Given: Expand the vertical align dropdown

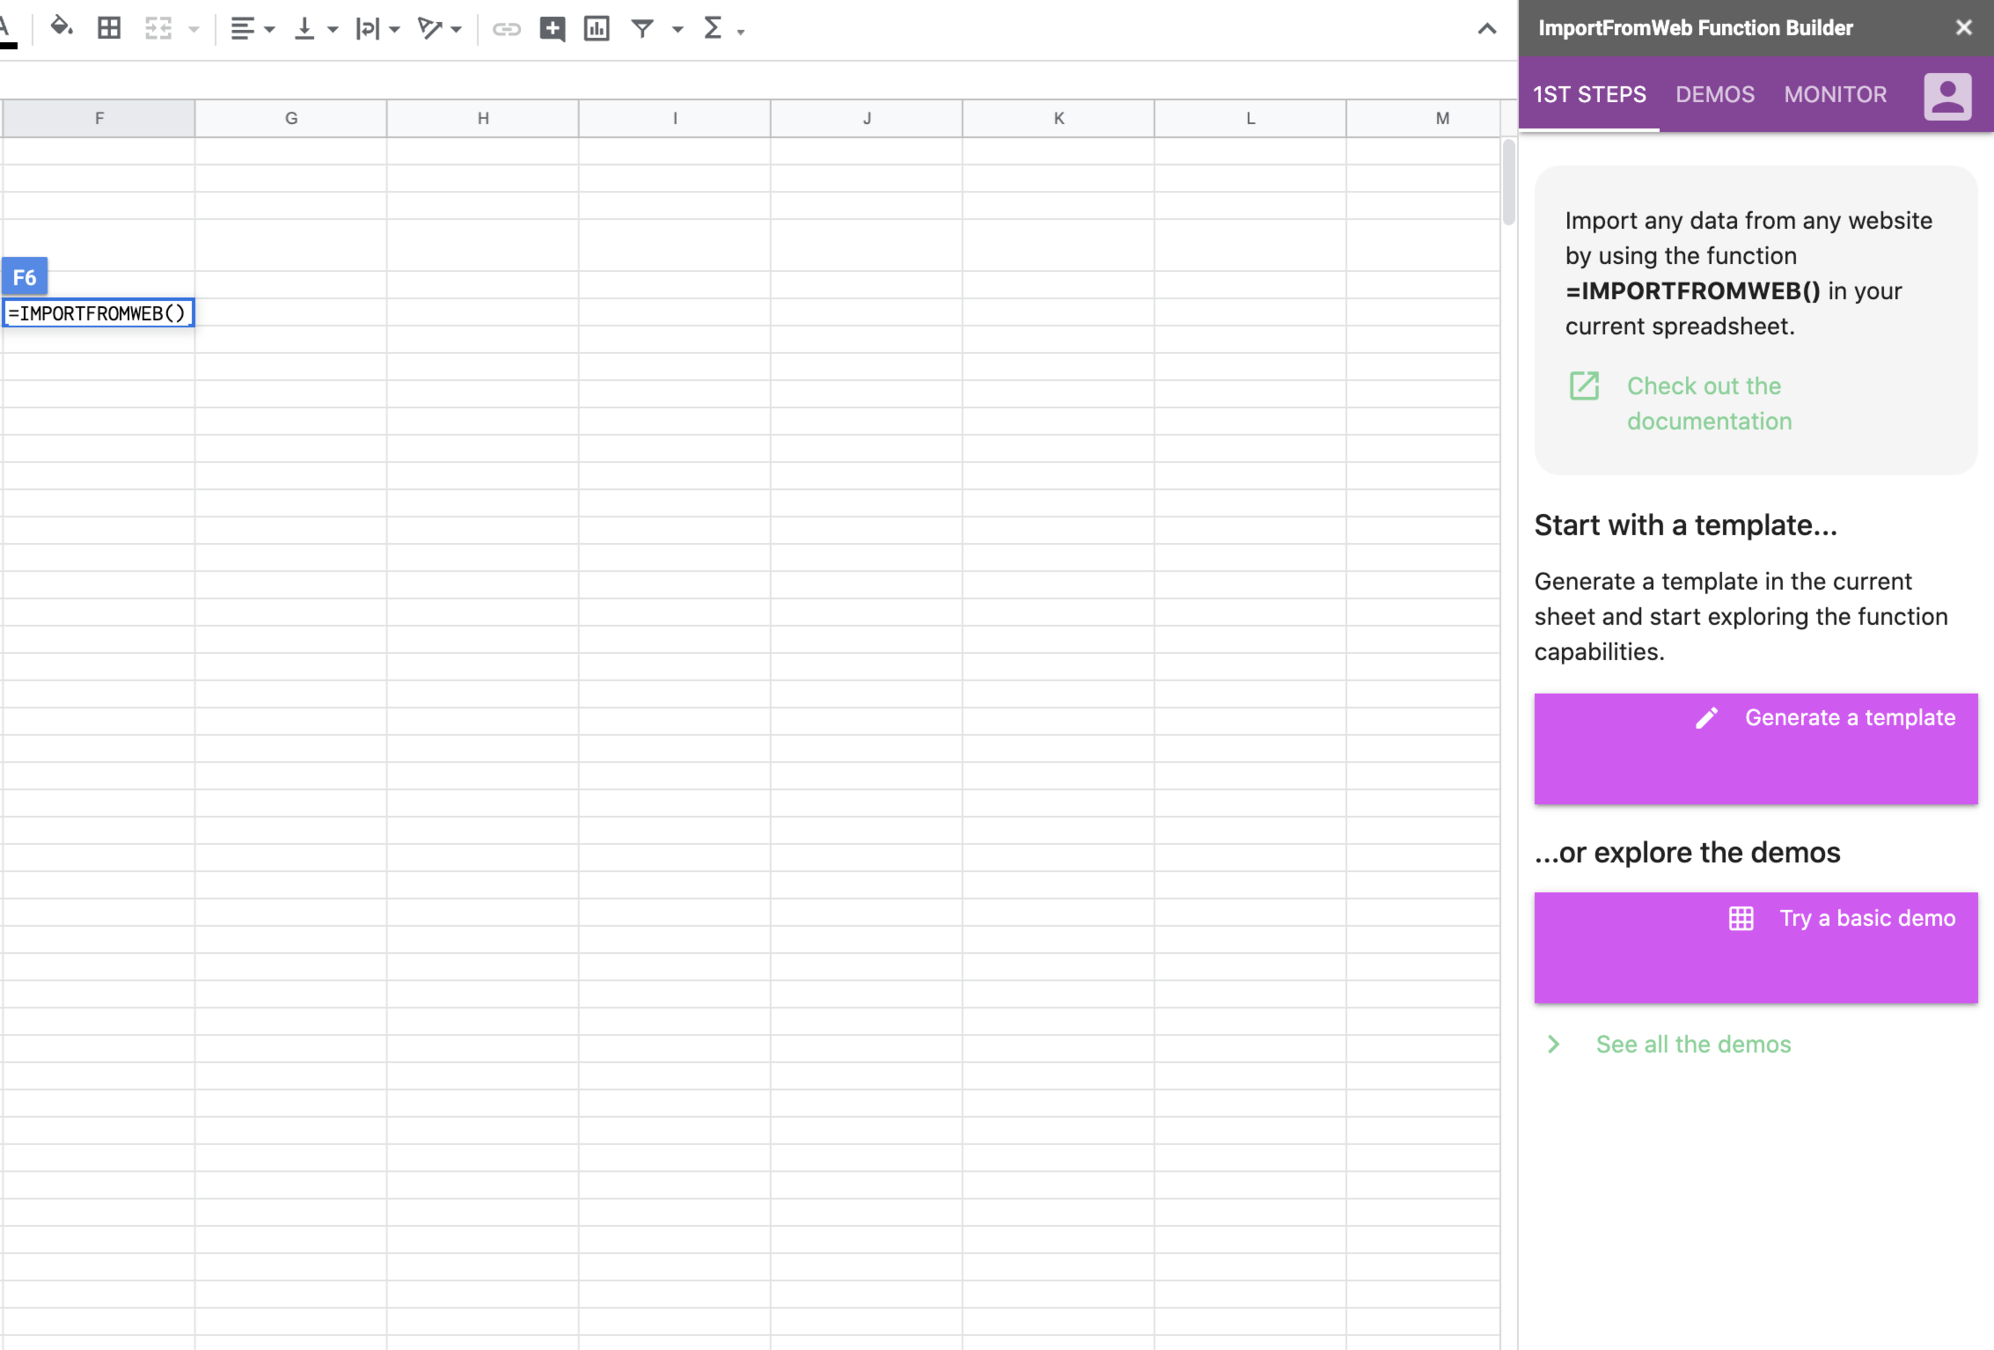Looking at the screenshot, I should (x=332, y=30).
